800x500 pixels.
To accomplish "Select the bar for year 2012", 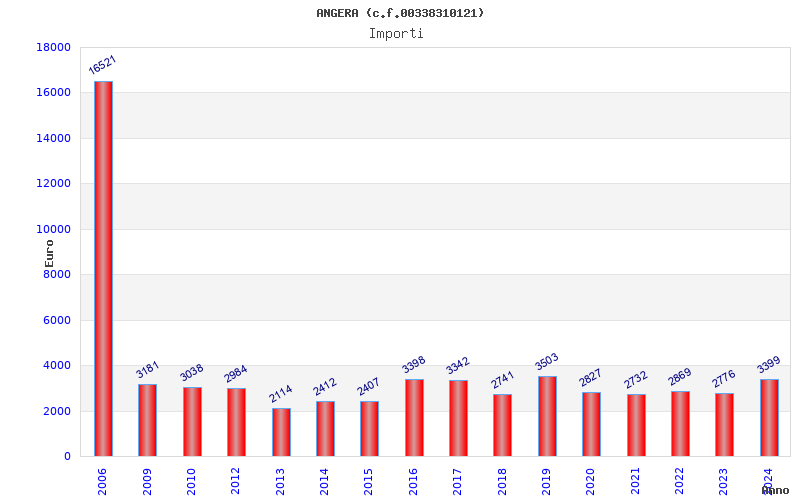I will (236, 422).
